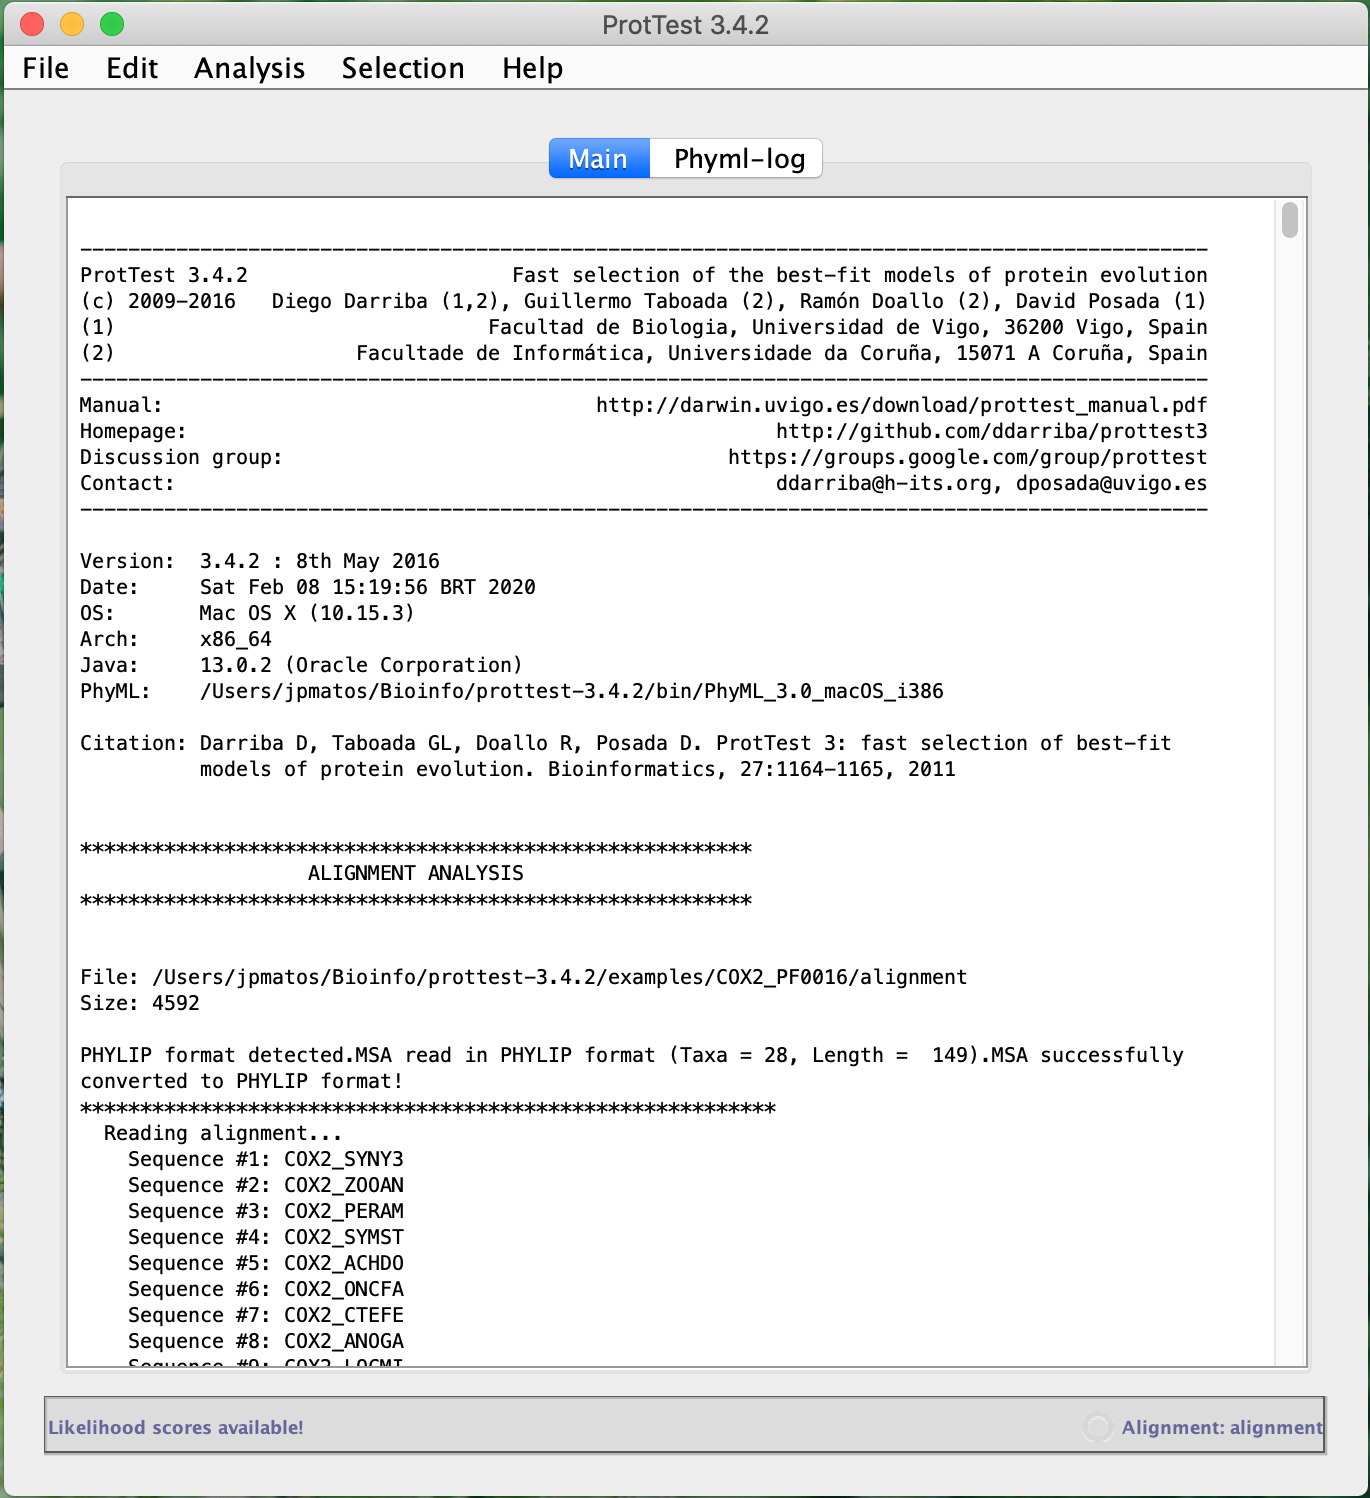Click the google groups discussion URL

(967, 457)
